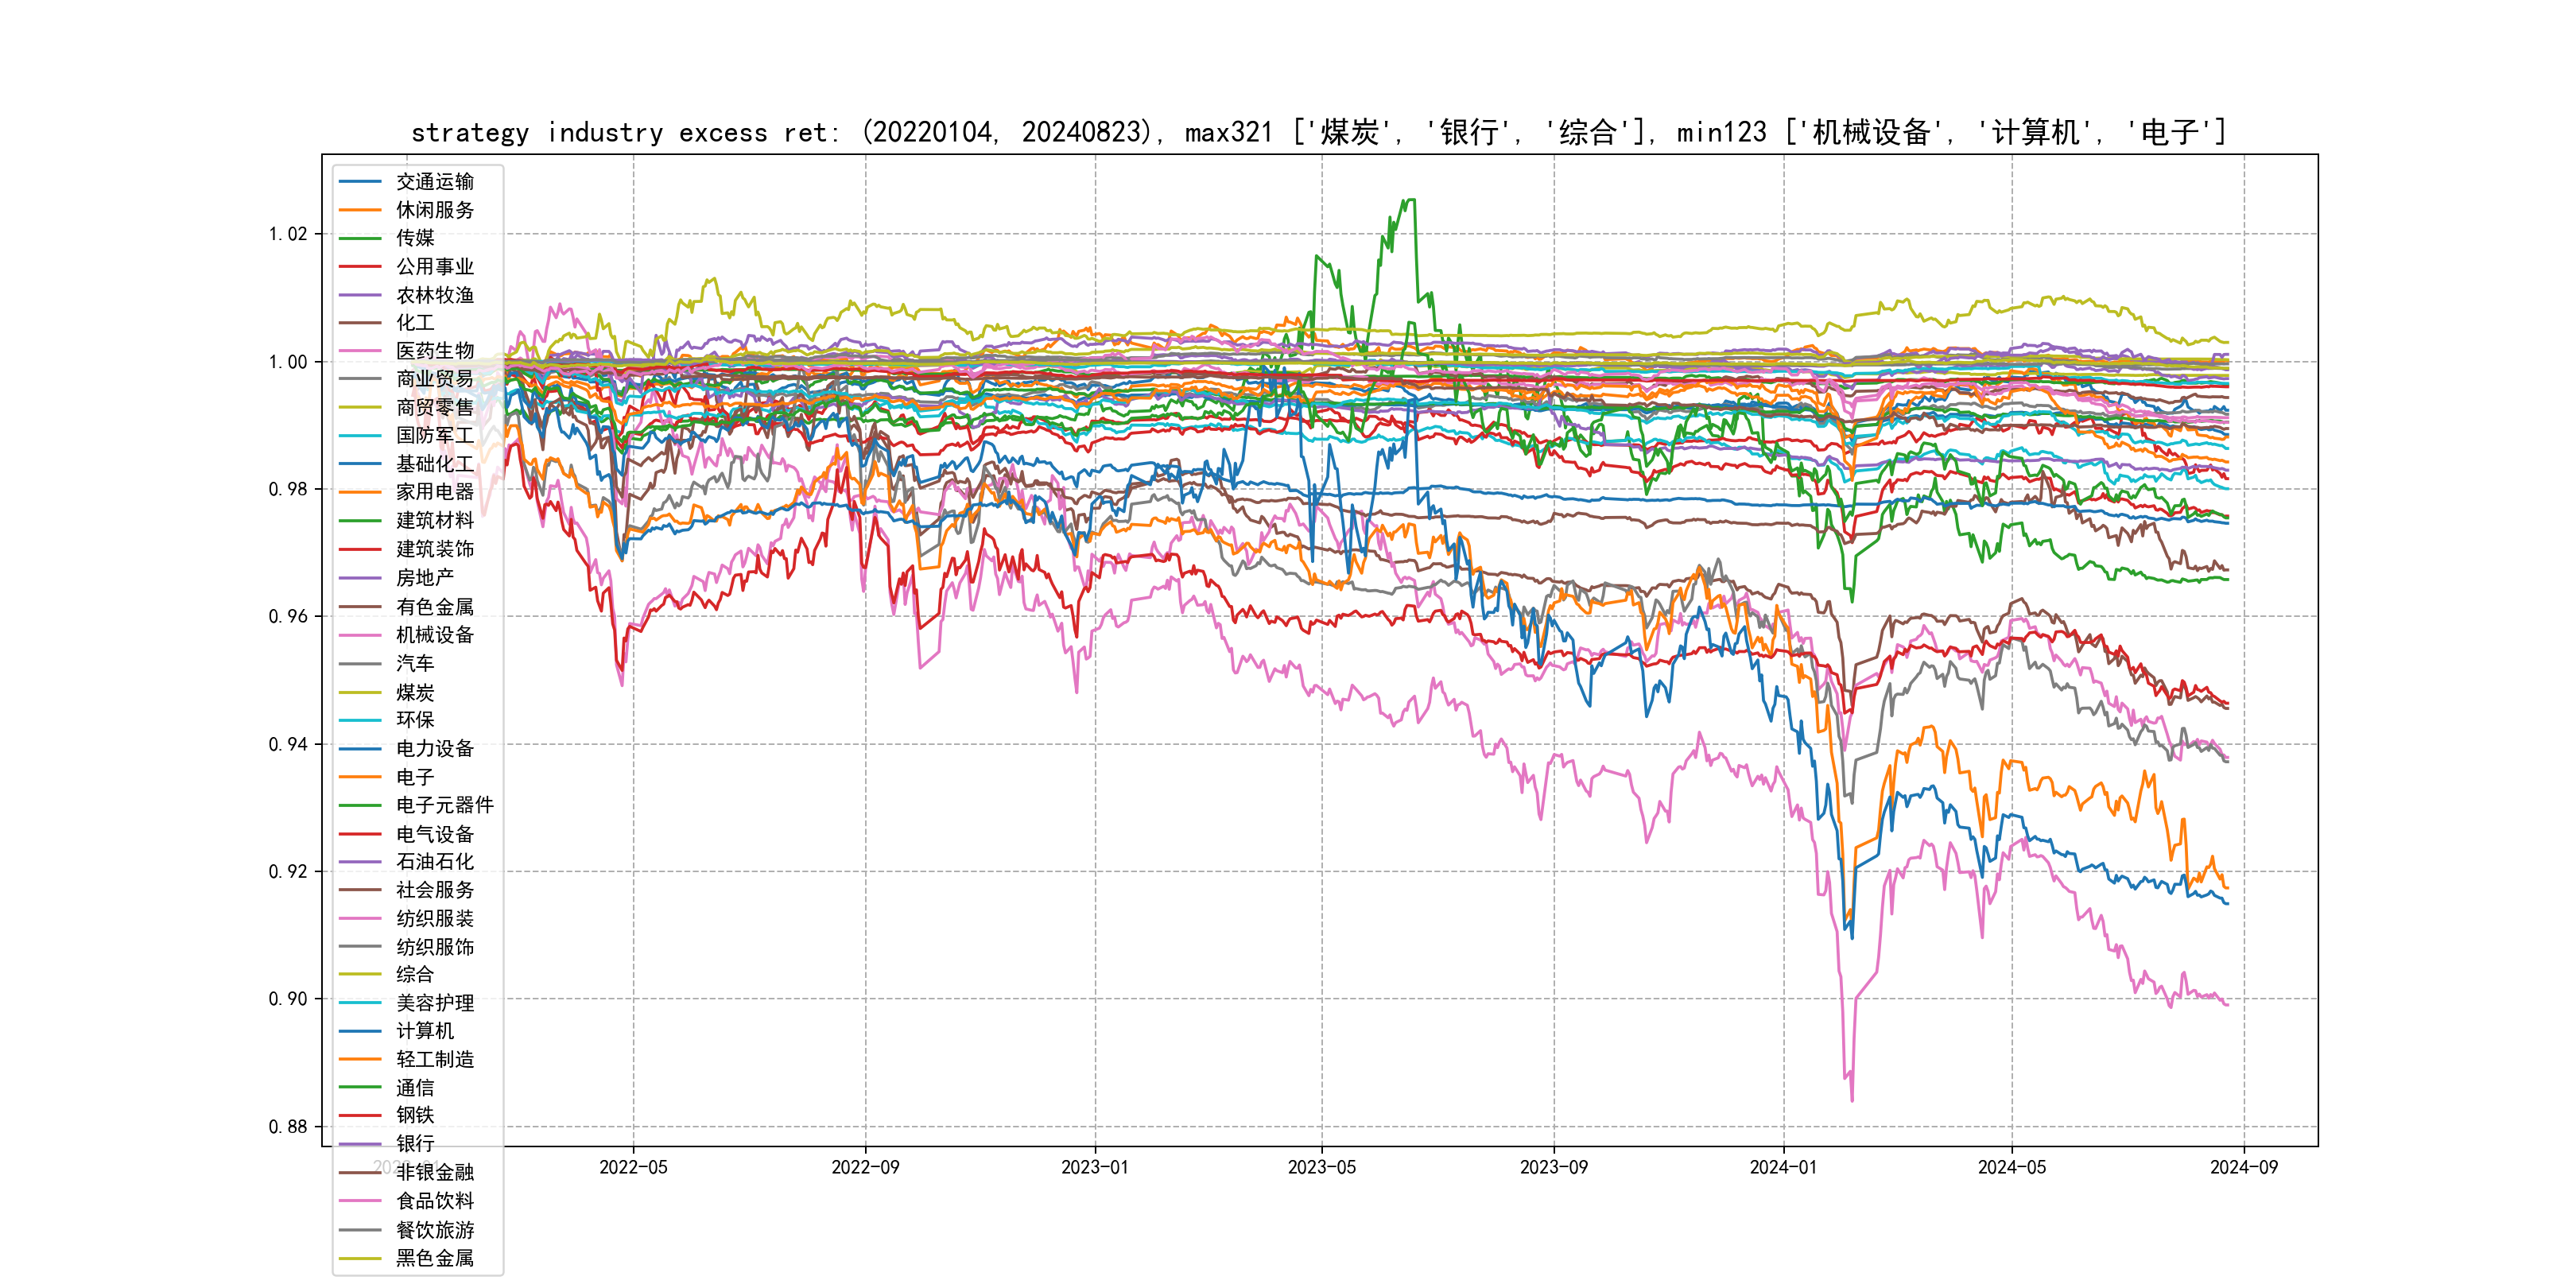The image size is (2576, 1288).
Task: Click the 国防军工 legend line swatch
Action: 360,436
